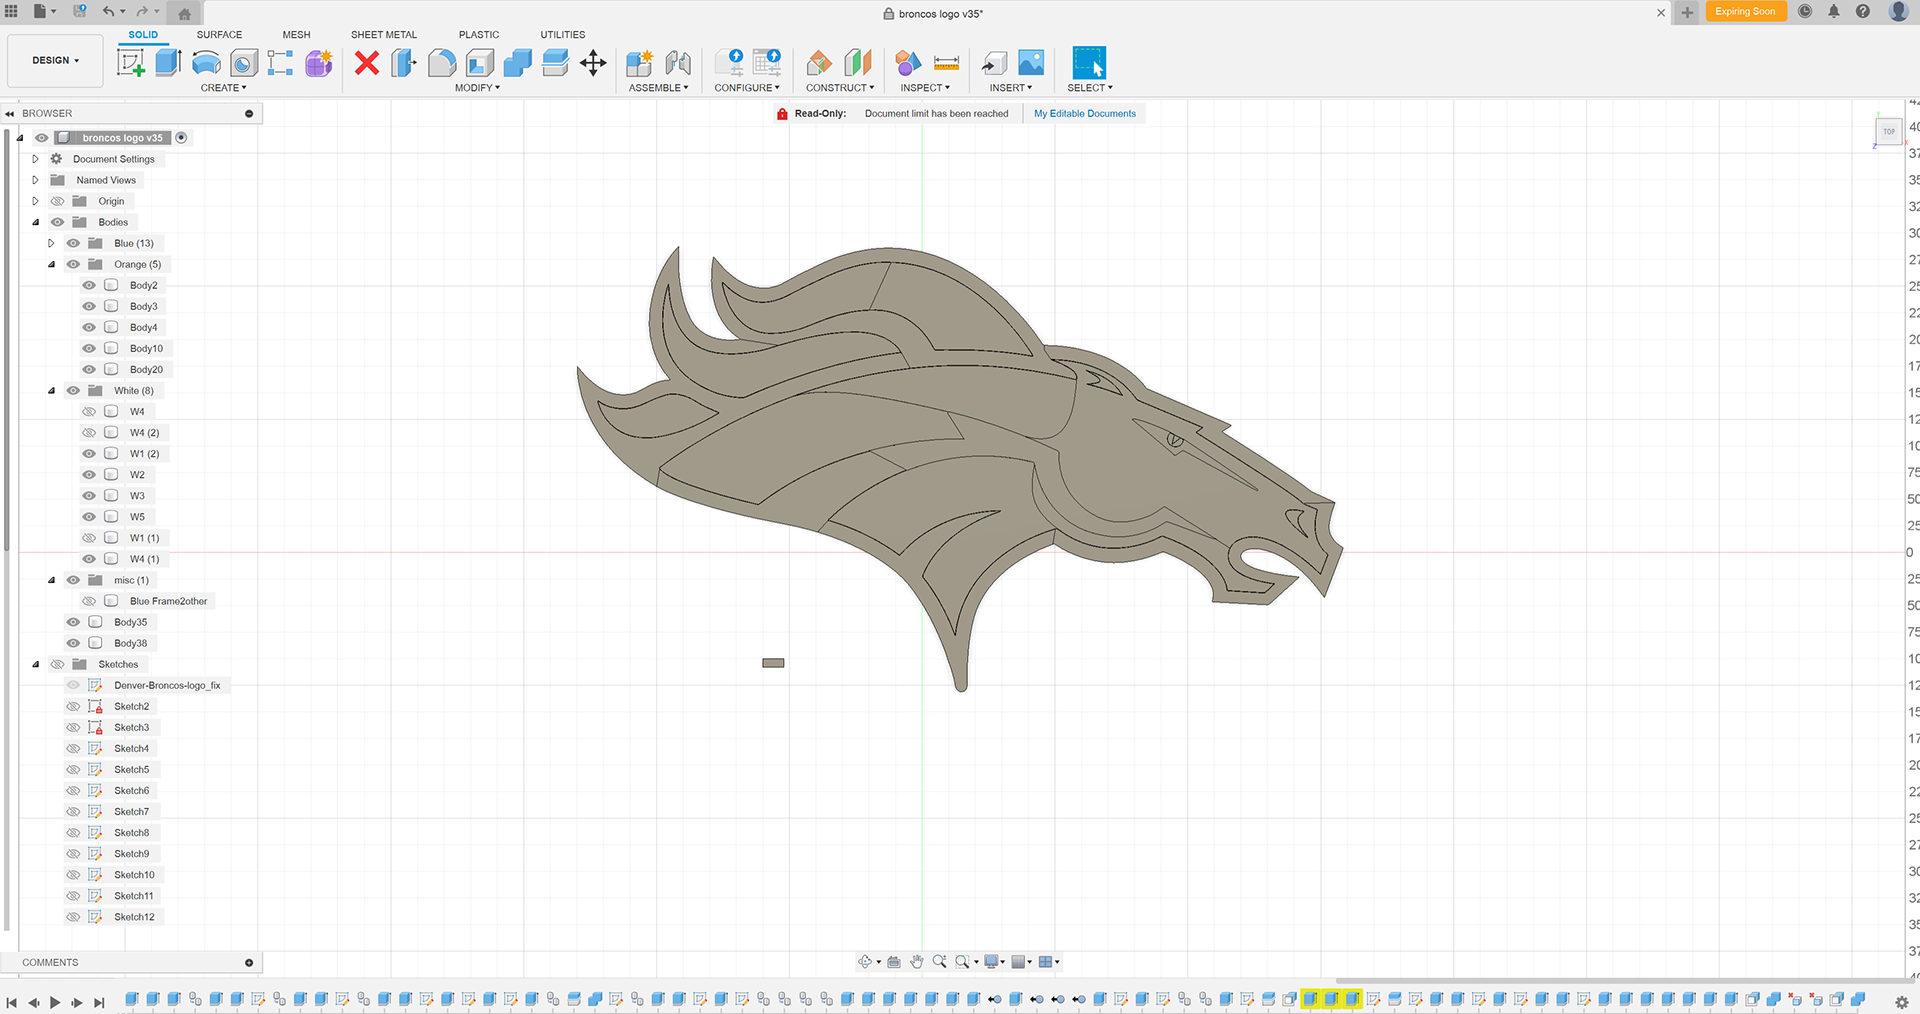Click the Expiring Soon button
This screenshot has width=1920, height=1014.
(1745, 12)
